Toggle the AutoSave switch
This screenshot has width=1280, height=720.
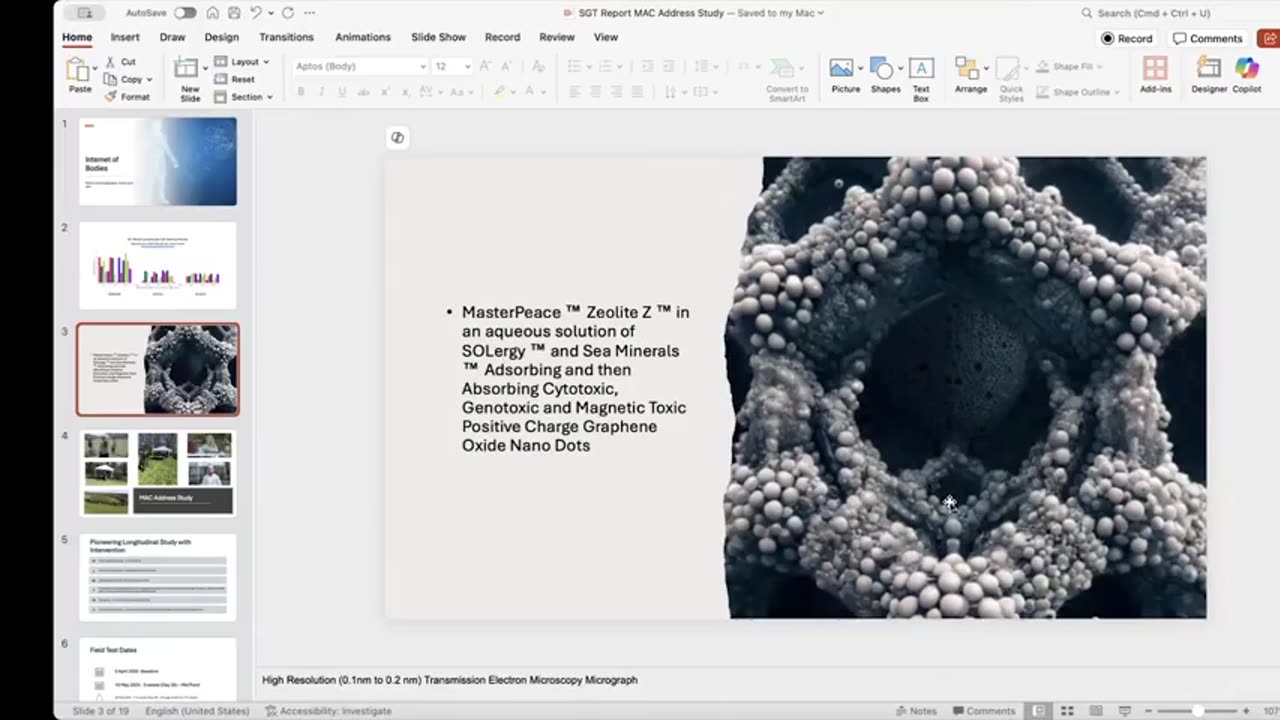tap(185, 13)
